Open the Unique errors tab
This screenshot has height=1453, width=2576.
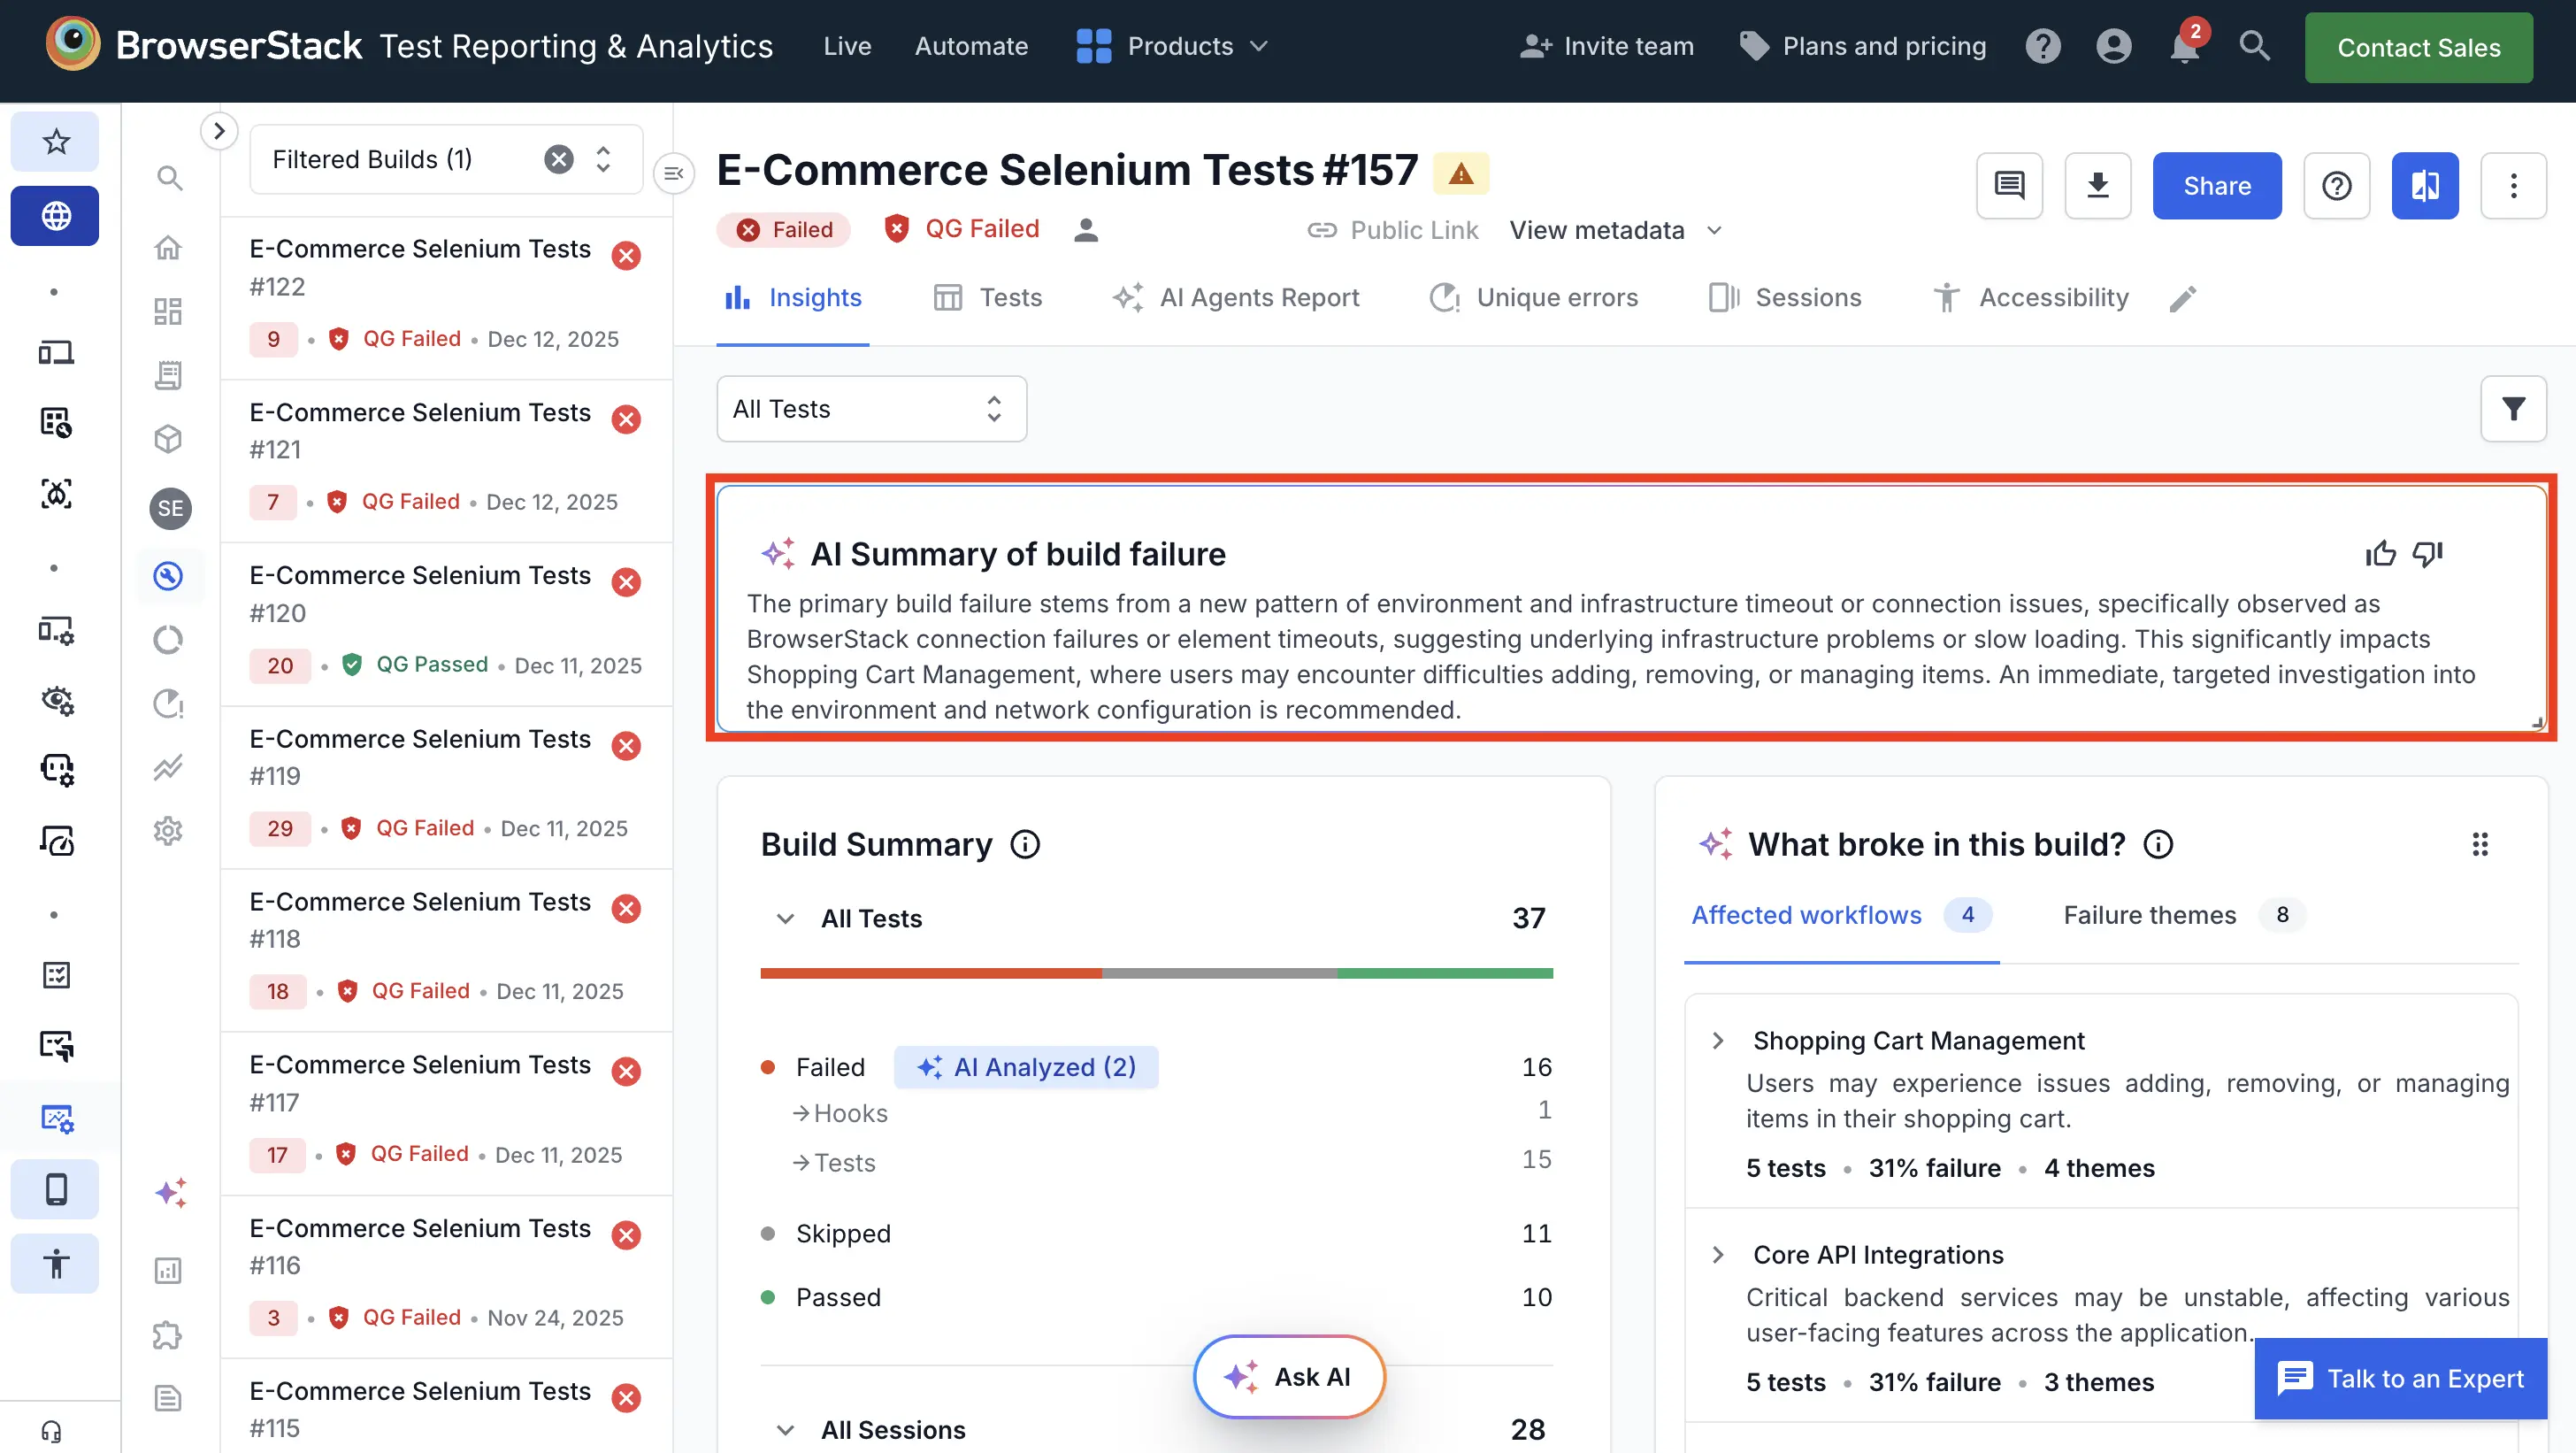coord(1534,298)
